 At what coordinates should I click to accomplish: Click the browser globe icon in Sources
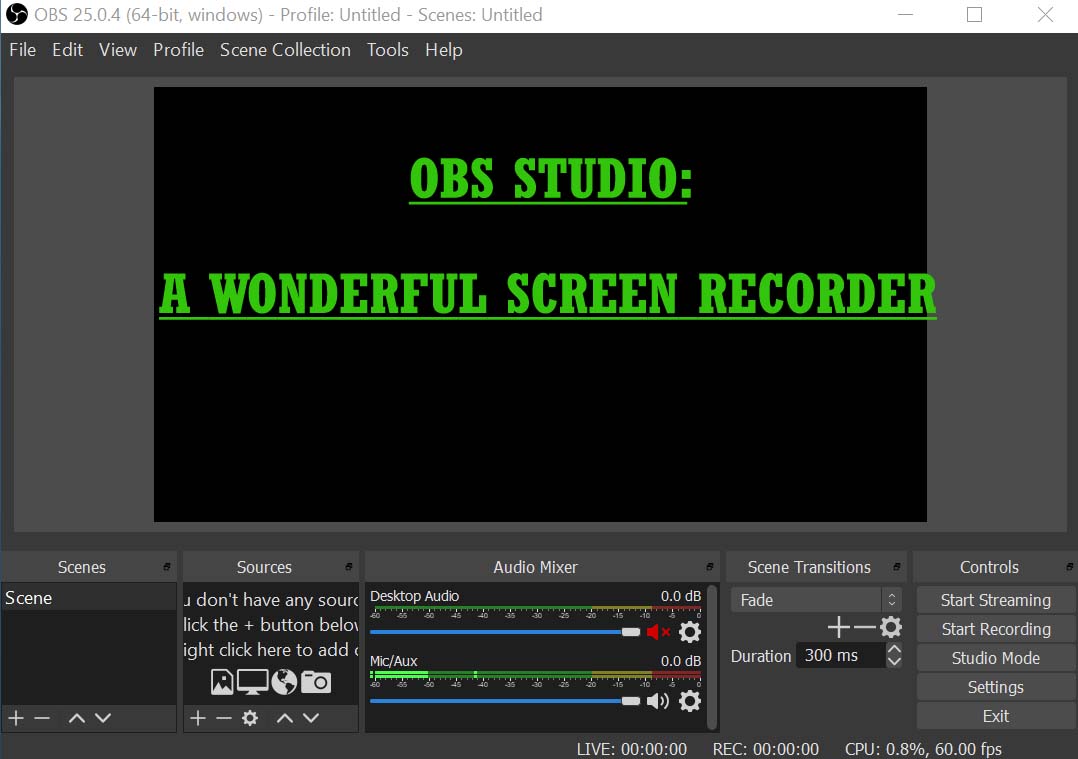284,681
